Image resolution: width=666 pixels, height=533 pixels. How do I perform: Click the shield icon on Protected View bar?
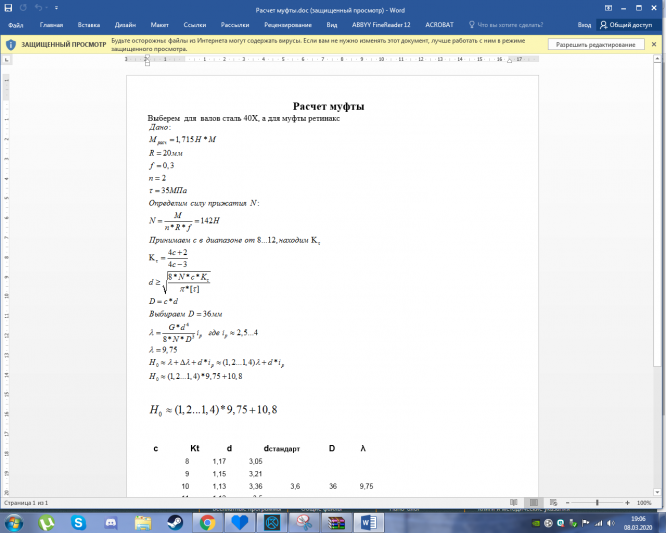coord(11,45)
